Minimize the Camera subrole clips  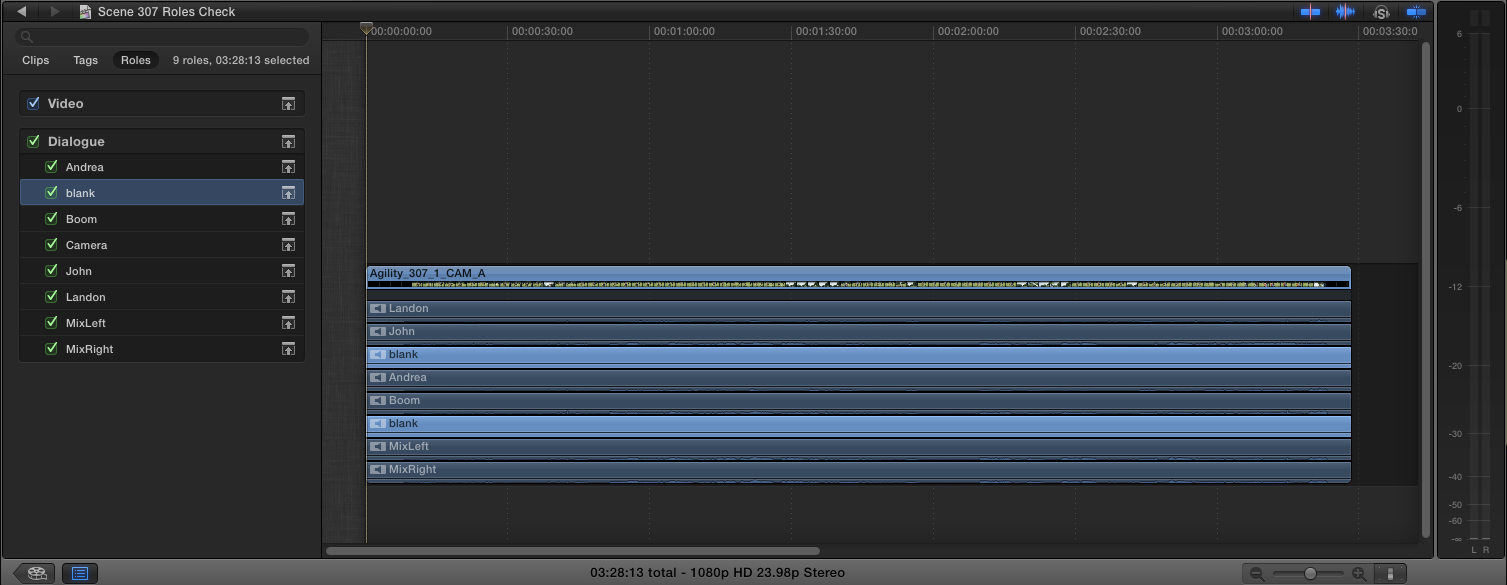click(288, 245)
